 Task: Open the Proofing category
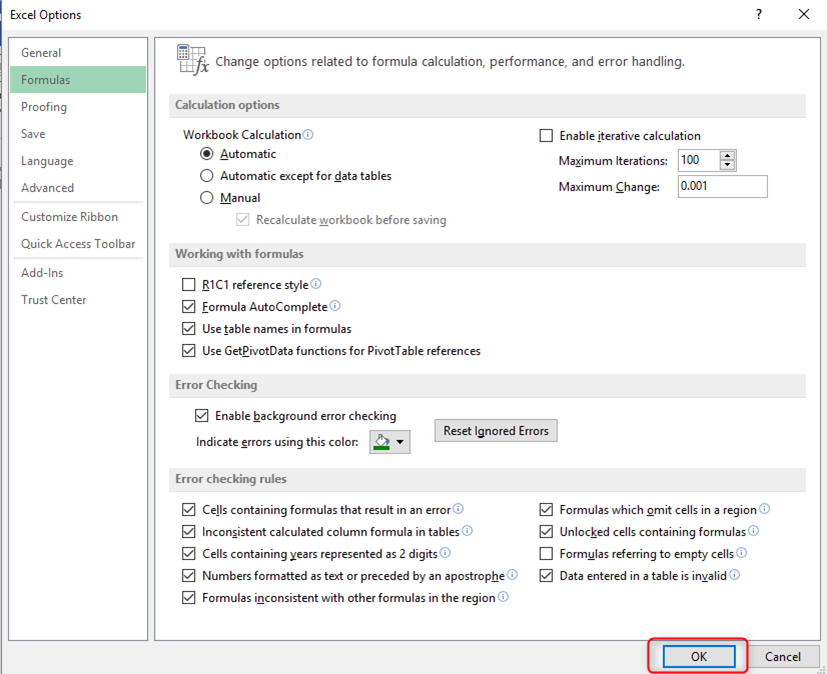point(78,107)
